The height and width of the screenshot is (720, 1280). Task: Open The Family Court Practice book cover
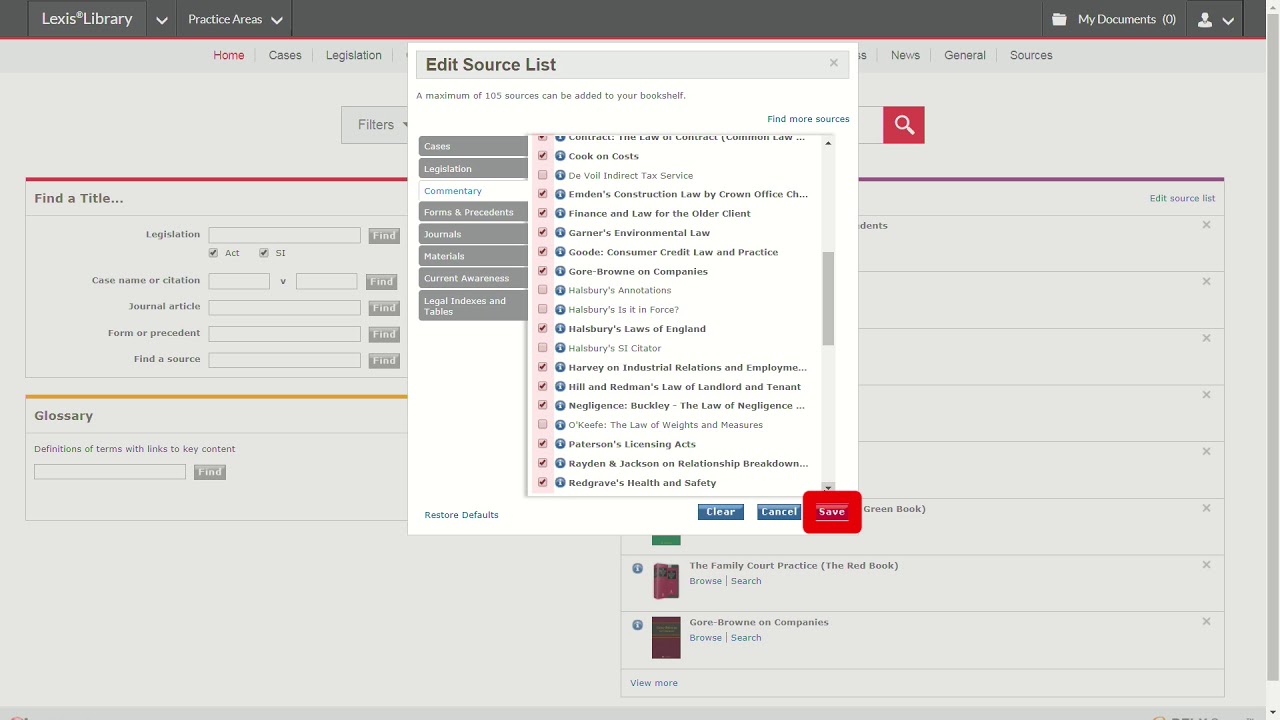coord(666,581)
